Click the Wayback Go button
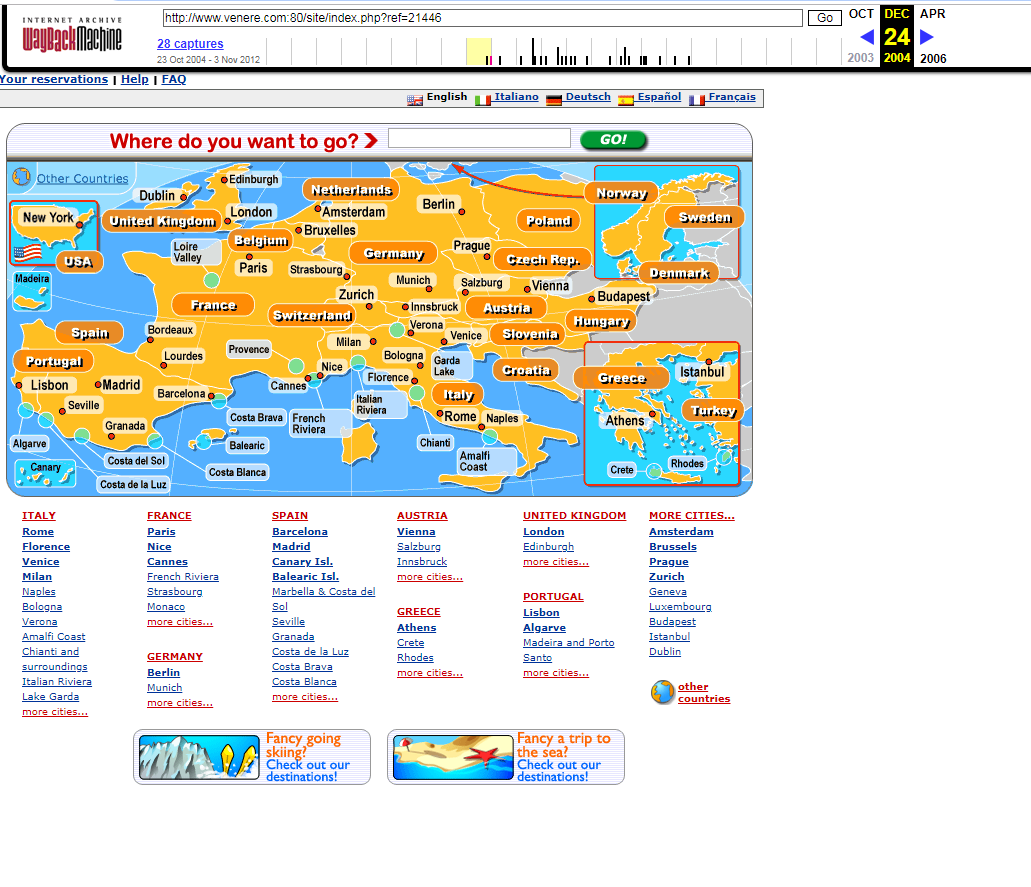1031x887 pixels. [825, 18]
